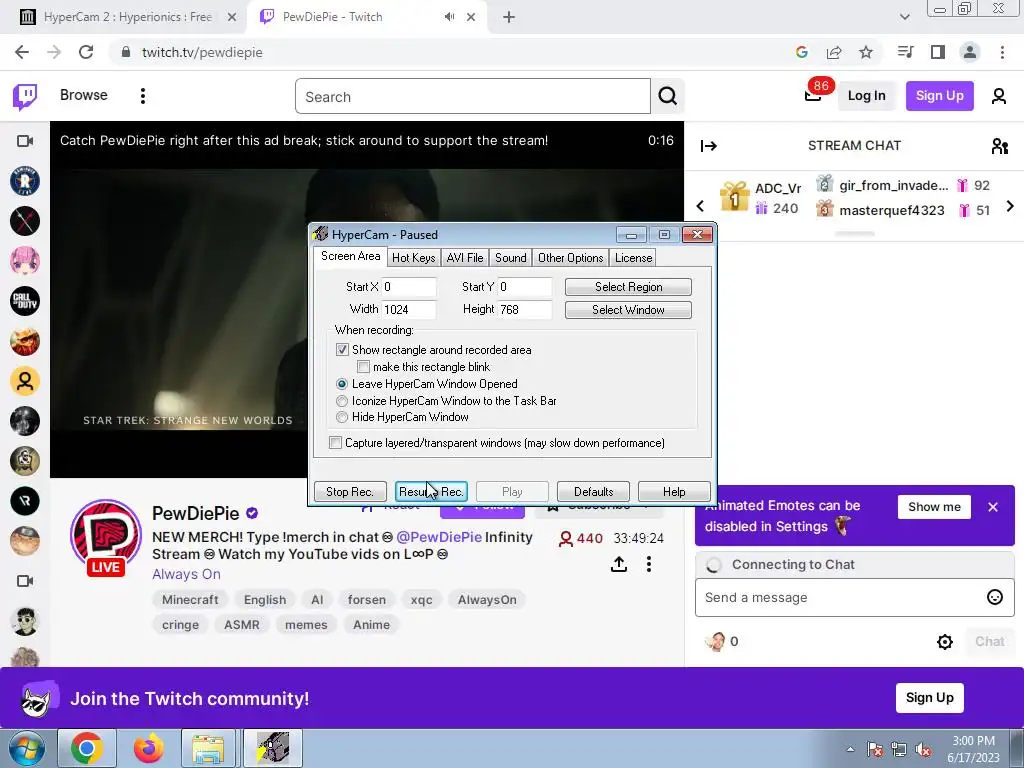Open the three-dot menu beside Browse
This screenshot has height=768, width=1024.
click(x=142, y=96)
